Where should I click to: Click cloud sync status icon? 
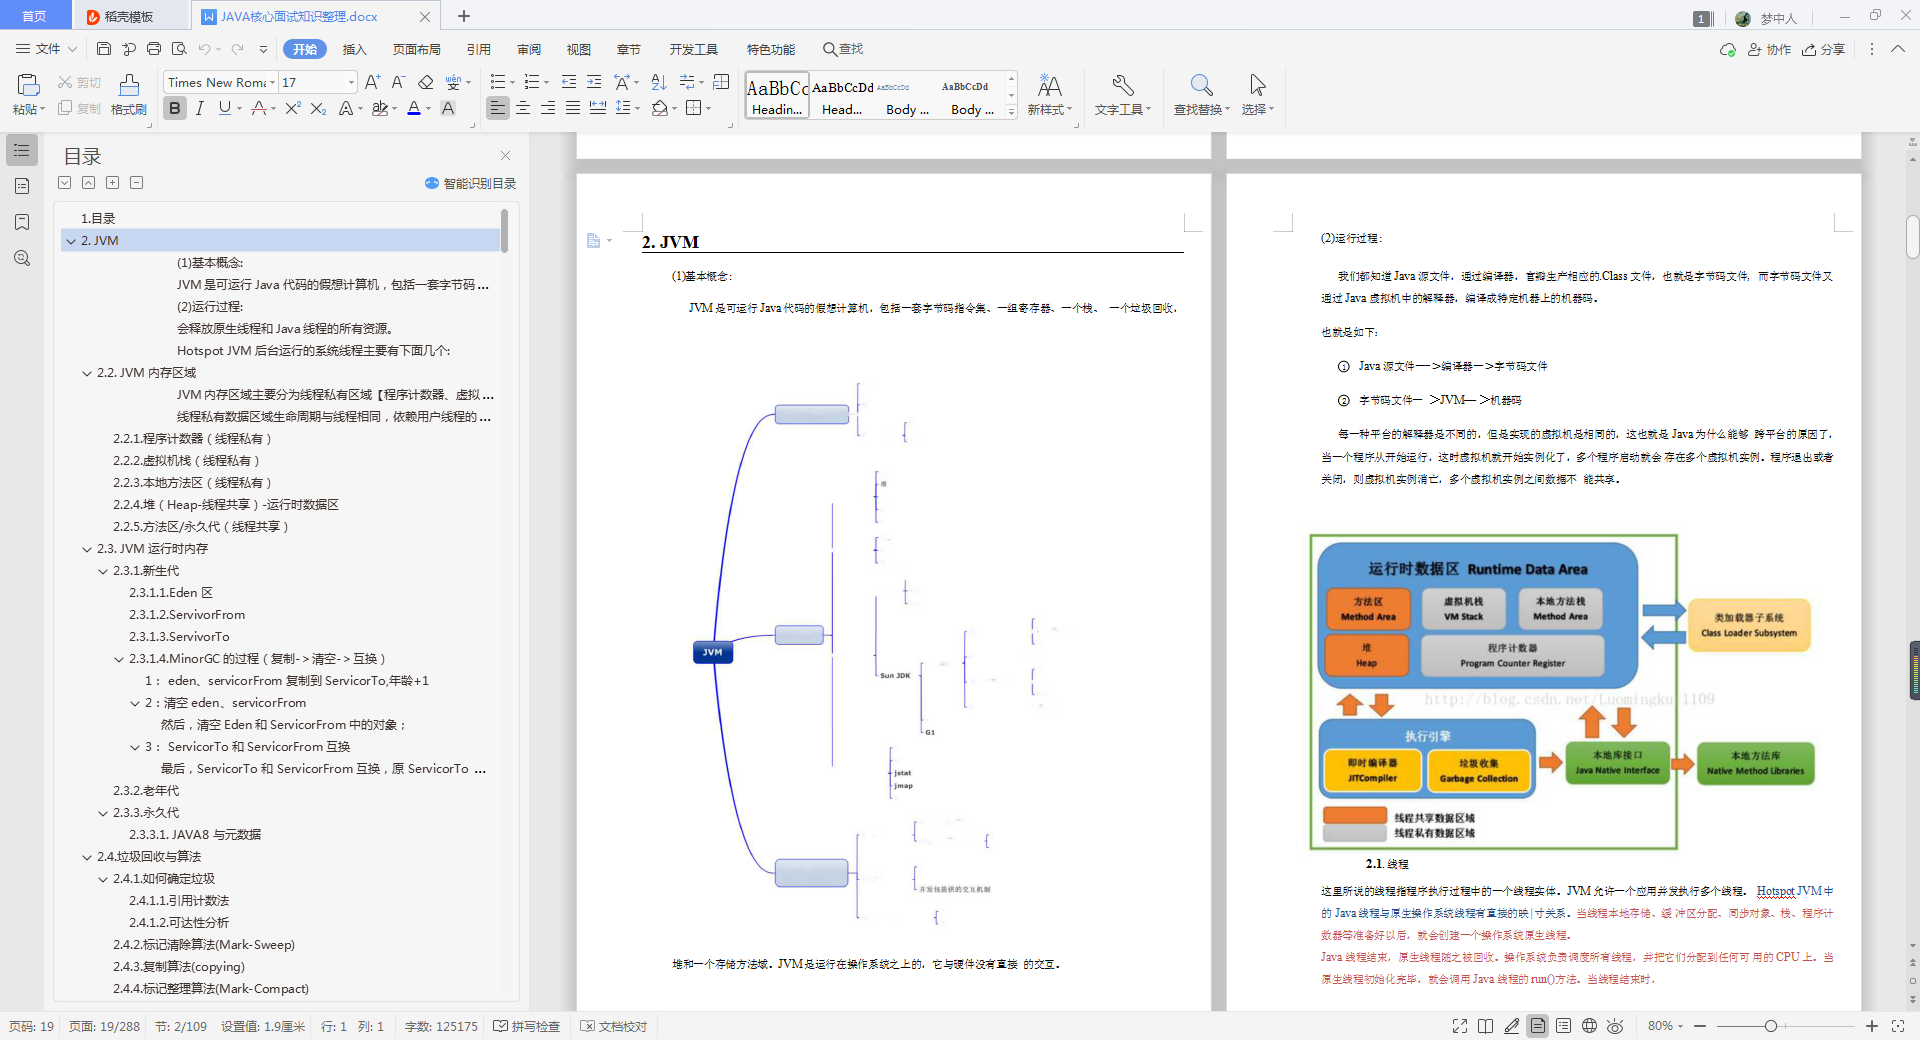(x=1727, y=49)
